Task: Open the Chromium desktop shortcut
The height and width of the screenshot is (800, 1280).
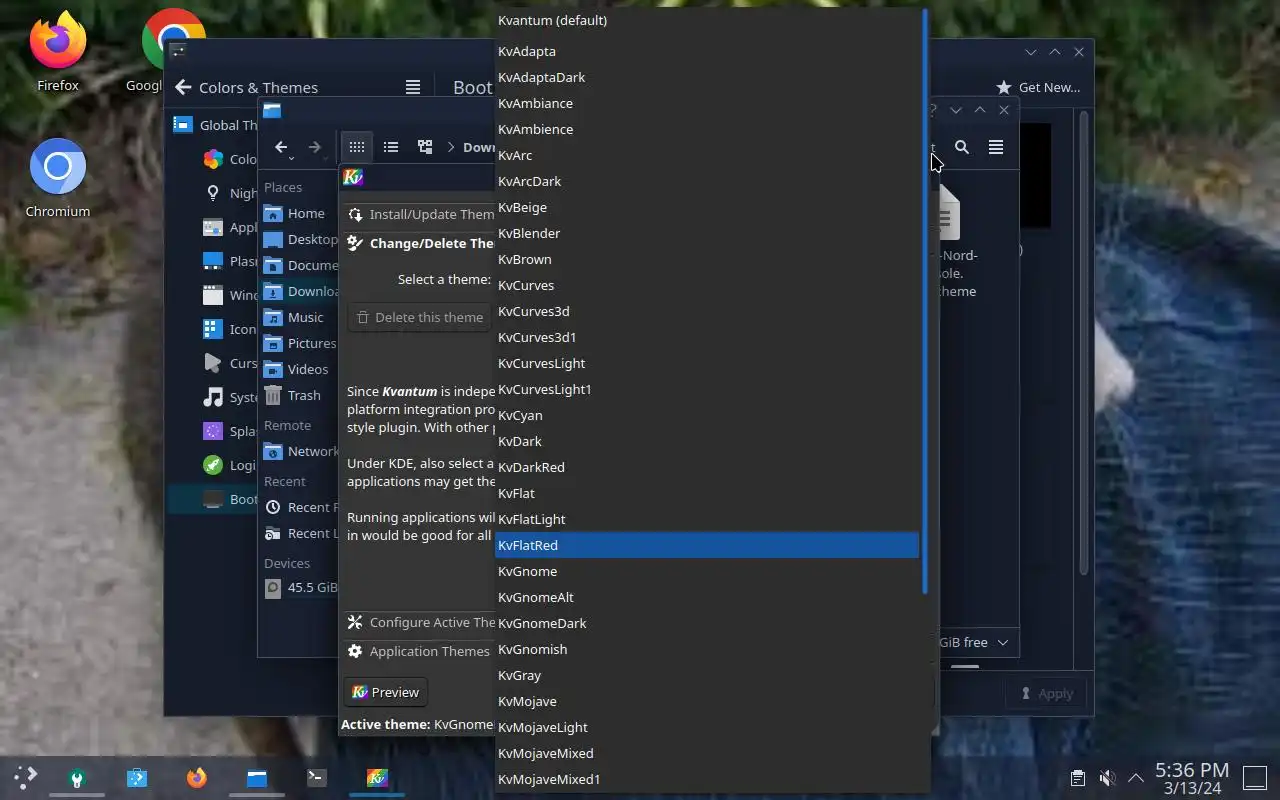Action: click(58, 178)
